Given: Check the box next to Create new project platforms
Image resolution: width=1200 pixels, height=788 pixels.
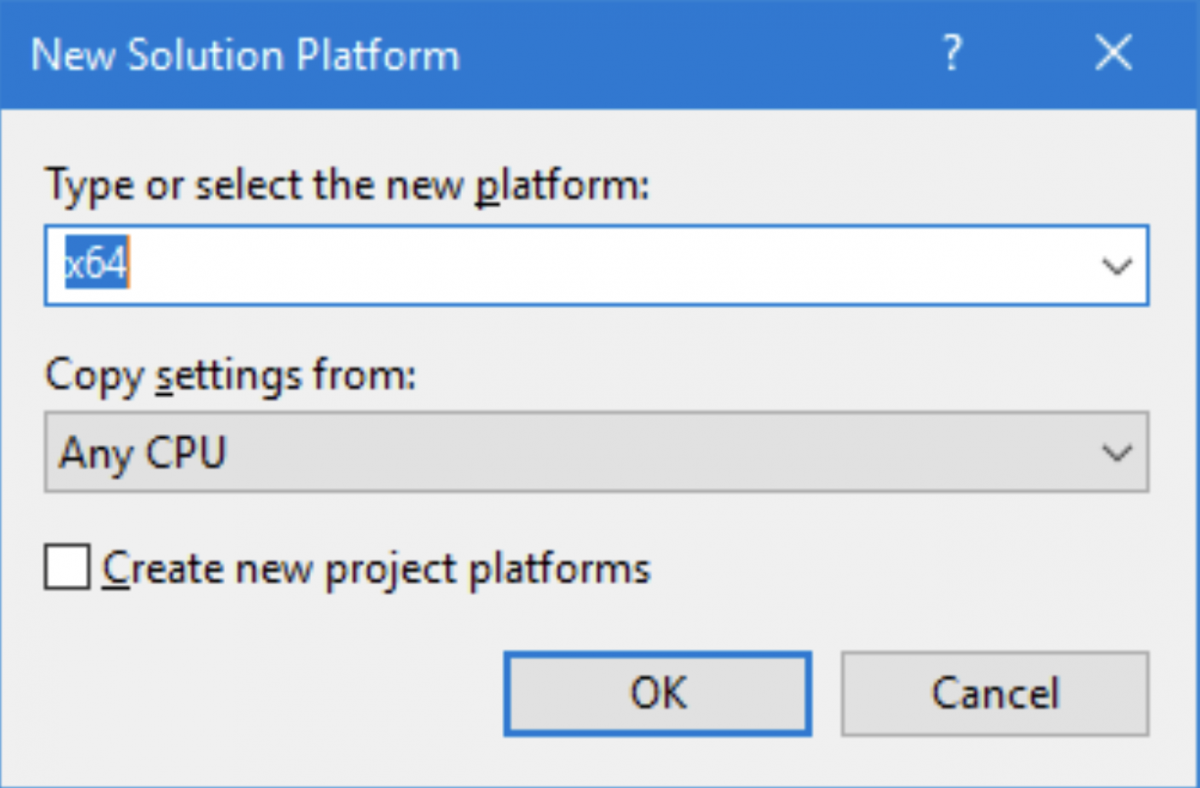Looking at the screenshot, I should [66, 567].
